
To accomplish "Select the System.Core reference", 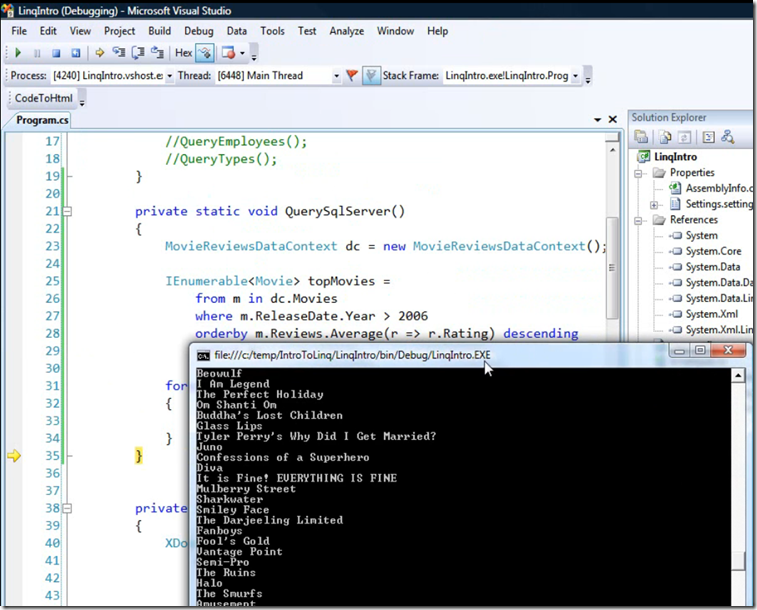I will point(713,251).
